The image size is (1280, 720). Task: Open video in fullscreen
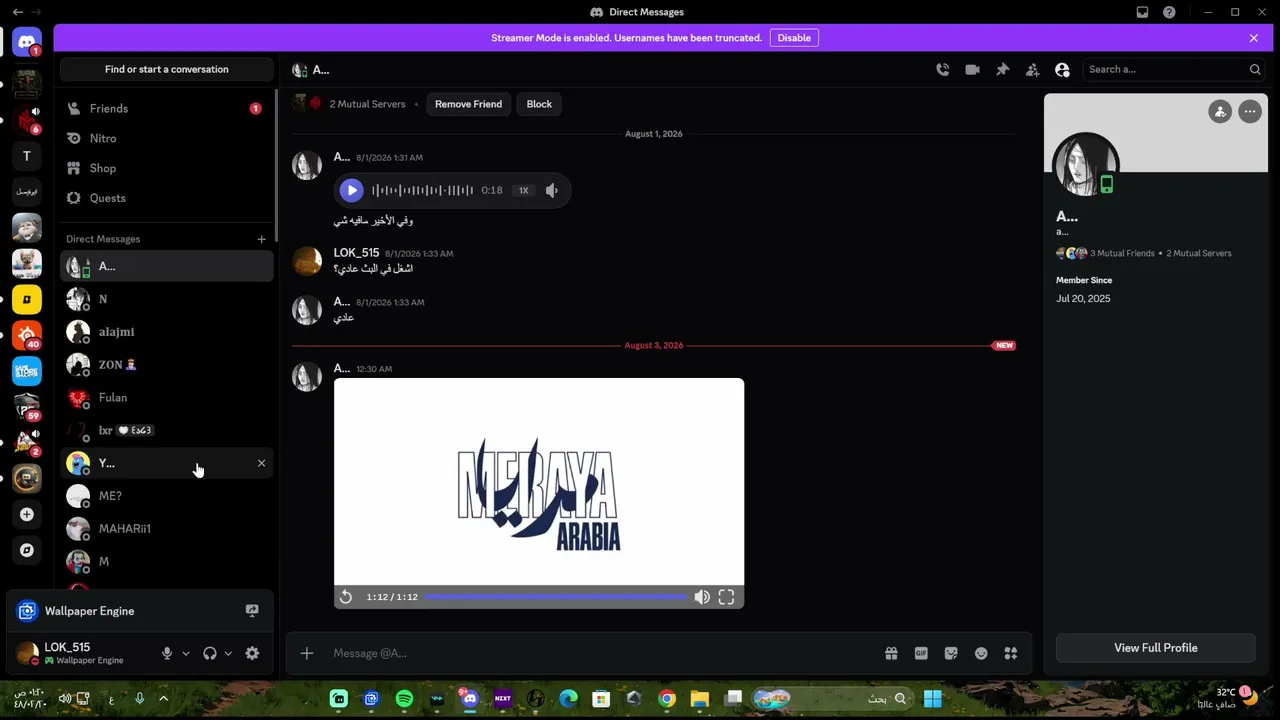pos(726,597)
